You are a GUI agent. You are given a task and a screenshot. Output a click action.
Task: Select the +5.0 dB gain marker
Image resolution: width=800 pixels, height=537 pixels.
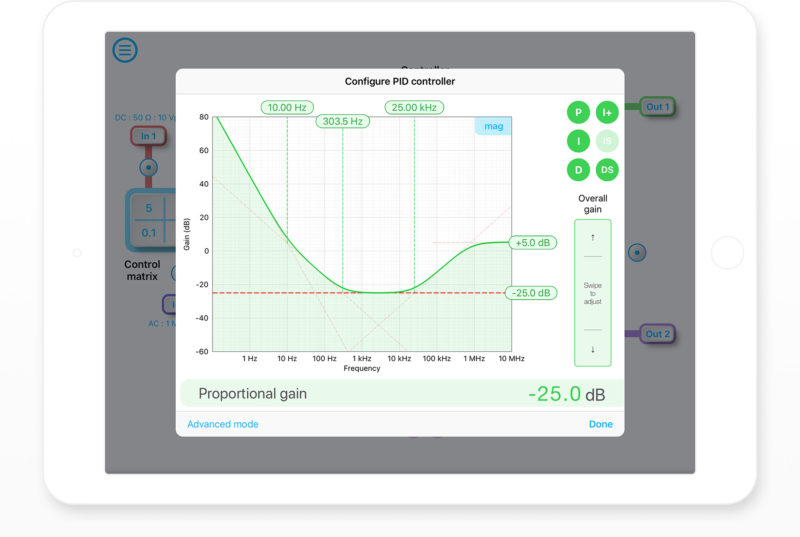532,242
